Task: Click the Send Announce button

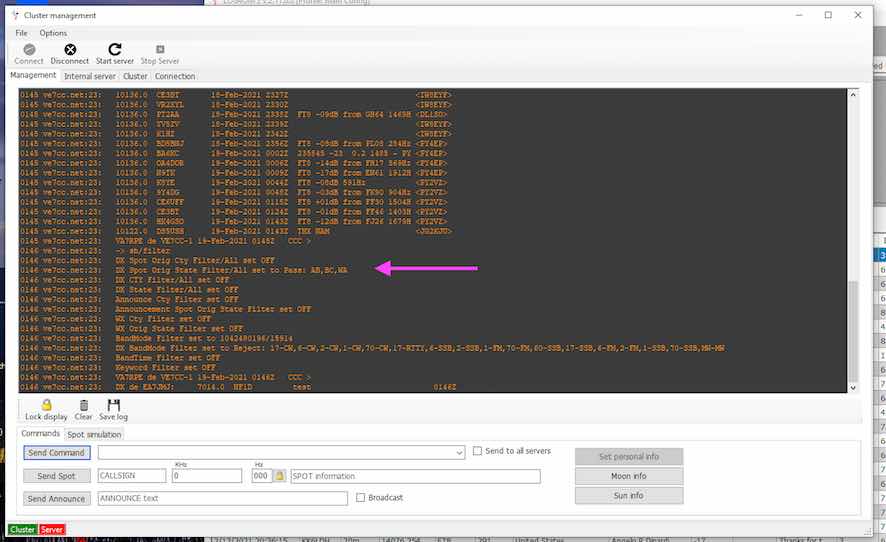Action: click(57, 498)
